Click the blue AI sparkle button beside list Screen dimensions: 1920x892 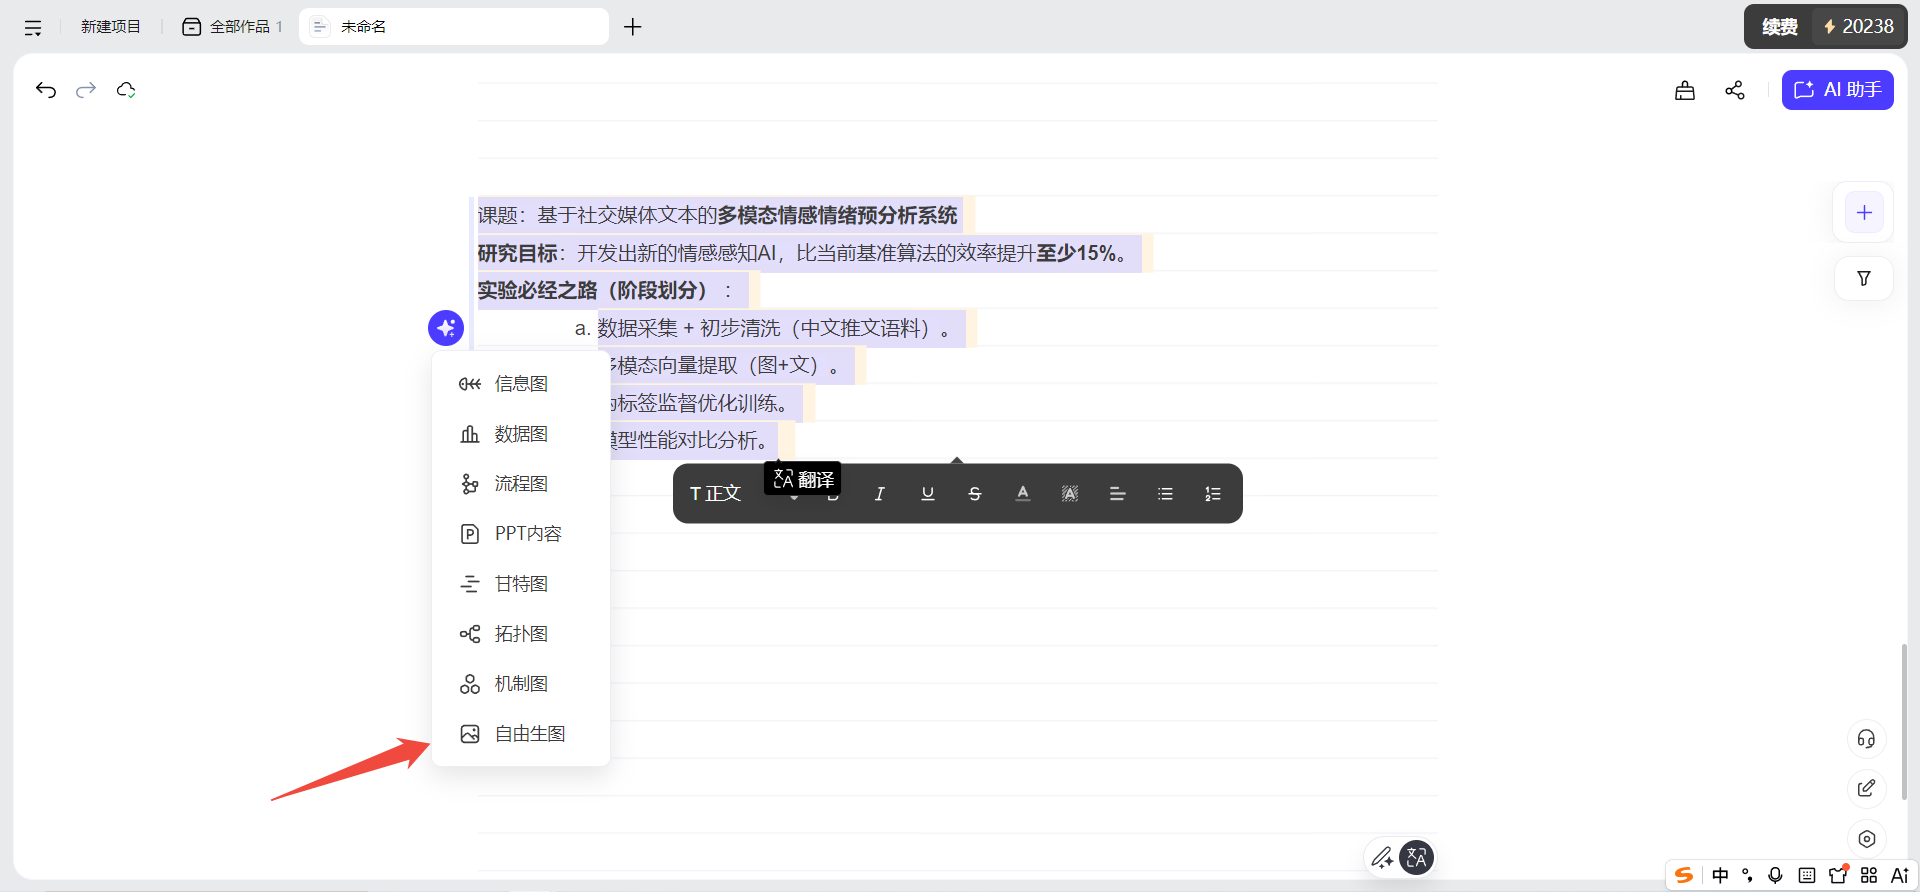click(x=446, y=328)
